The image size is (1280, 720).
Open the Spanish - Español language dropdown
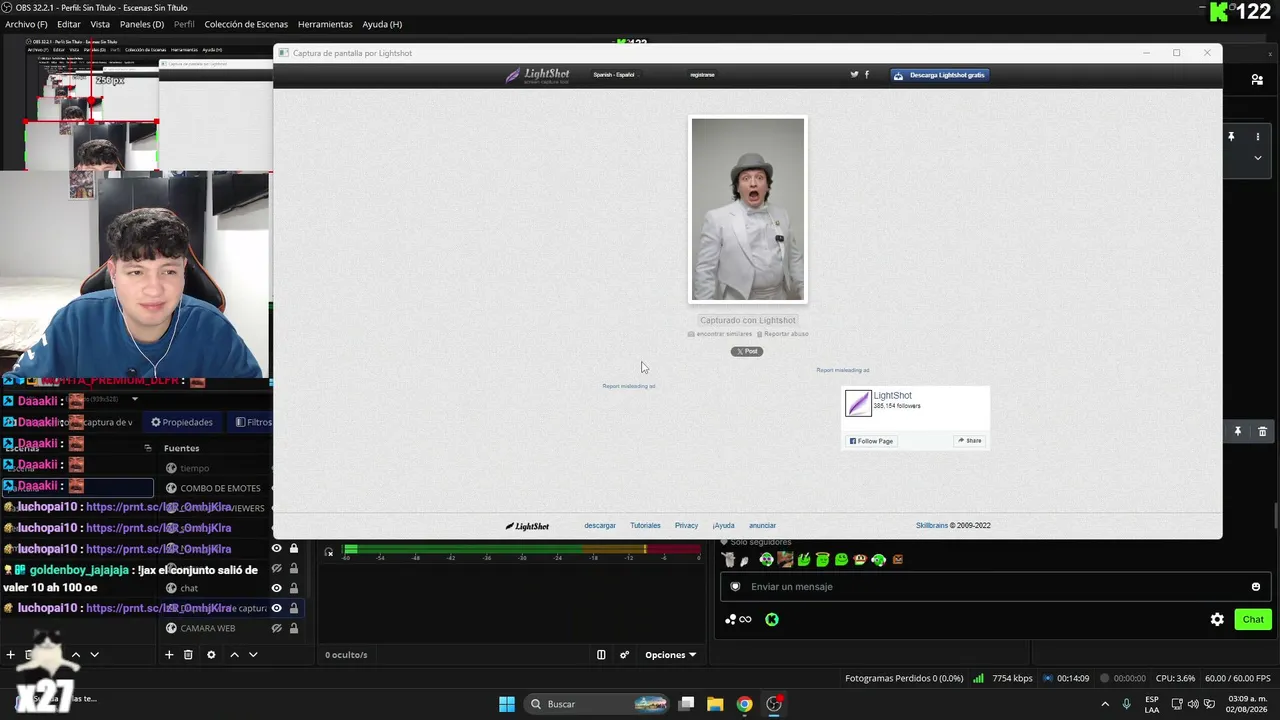pos(614,75)
